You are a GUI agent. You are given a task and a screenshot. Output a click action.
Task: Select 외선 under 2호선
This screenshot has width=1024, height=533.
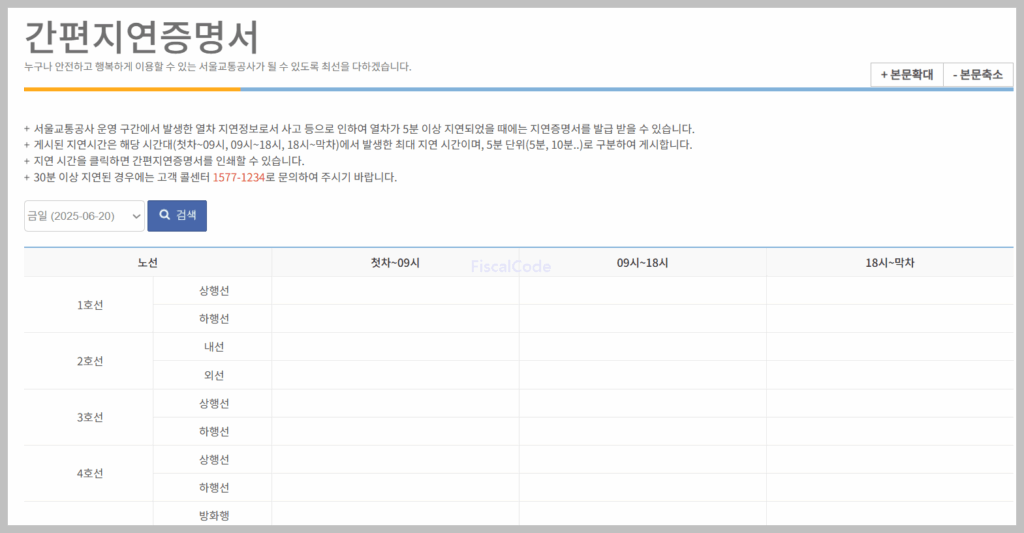[x=213, y=375]
